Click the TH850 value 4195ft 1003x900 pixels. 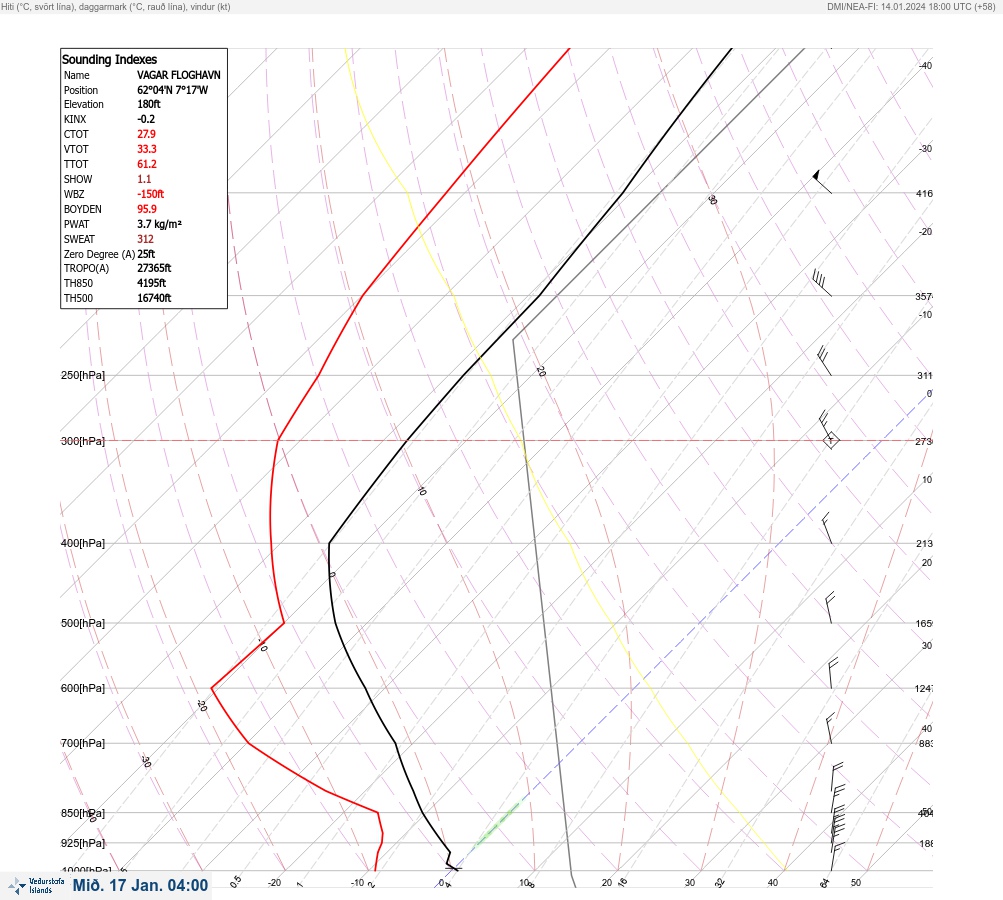coord(152,283)
